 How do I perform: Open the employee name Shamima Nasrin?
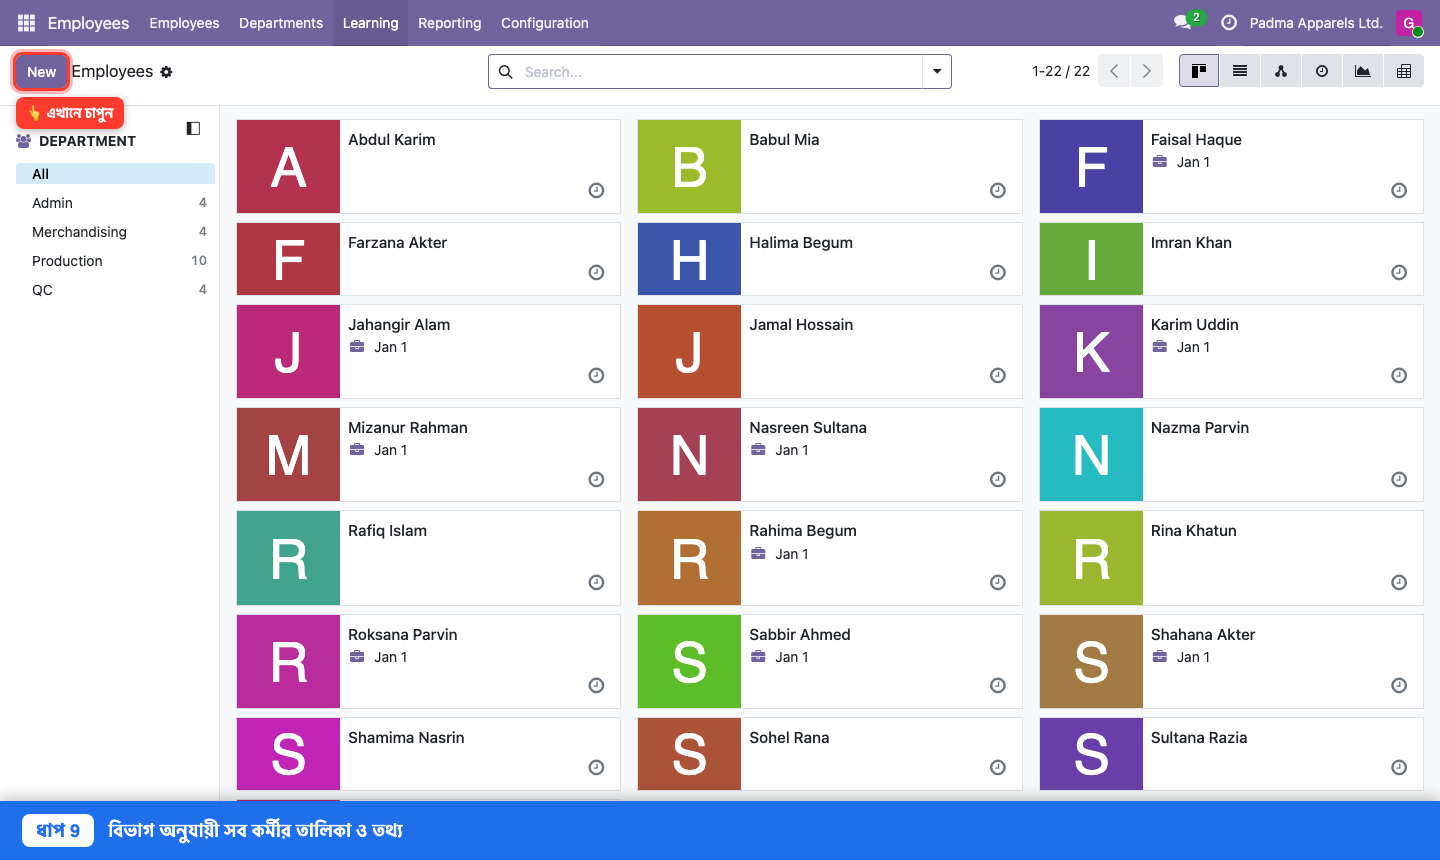406,738
